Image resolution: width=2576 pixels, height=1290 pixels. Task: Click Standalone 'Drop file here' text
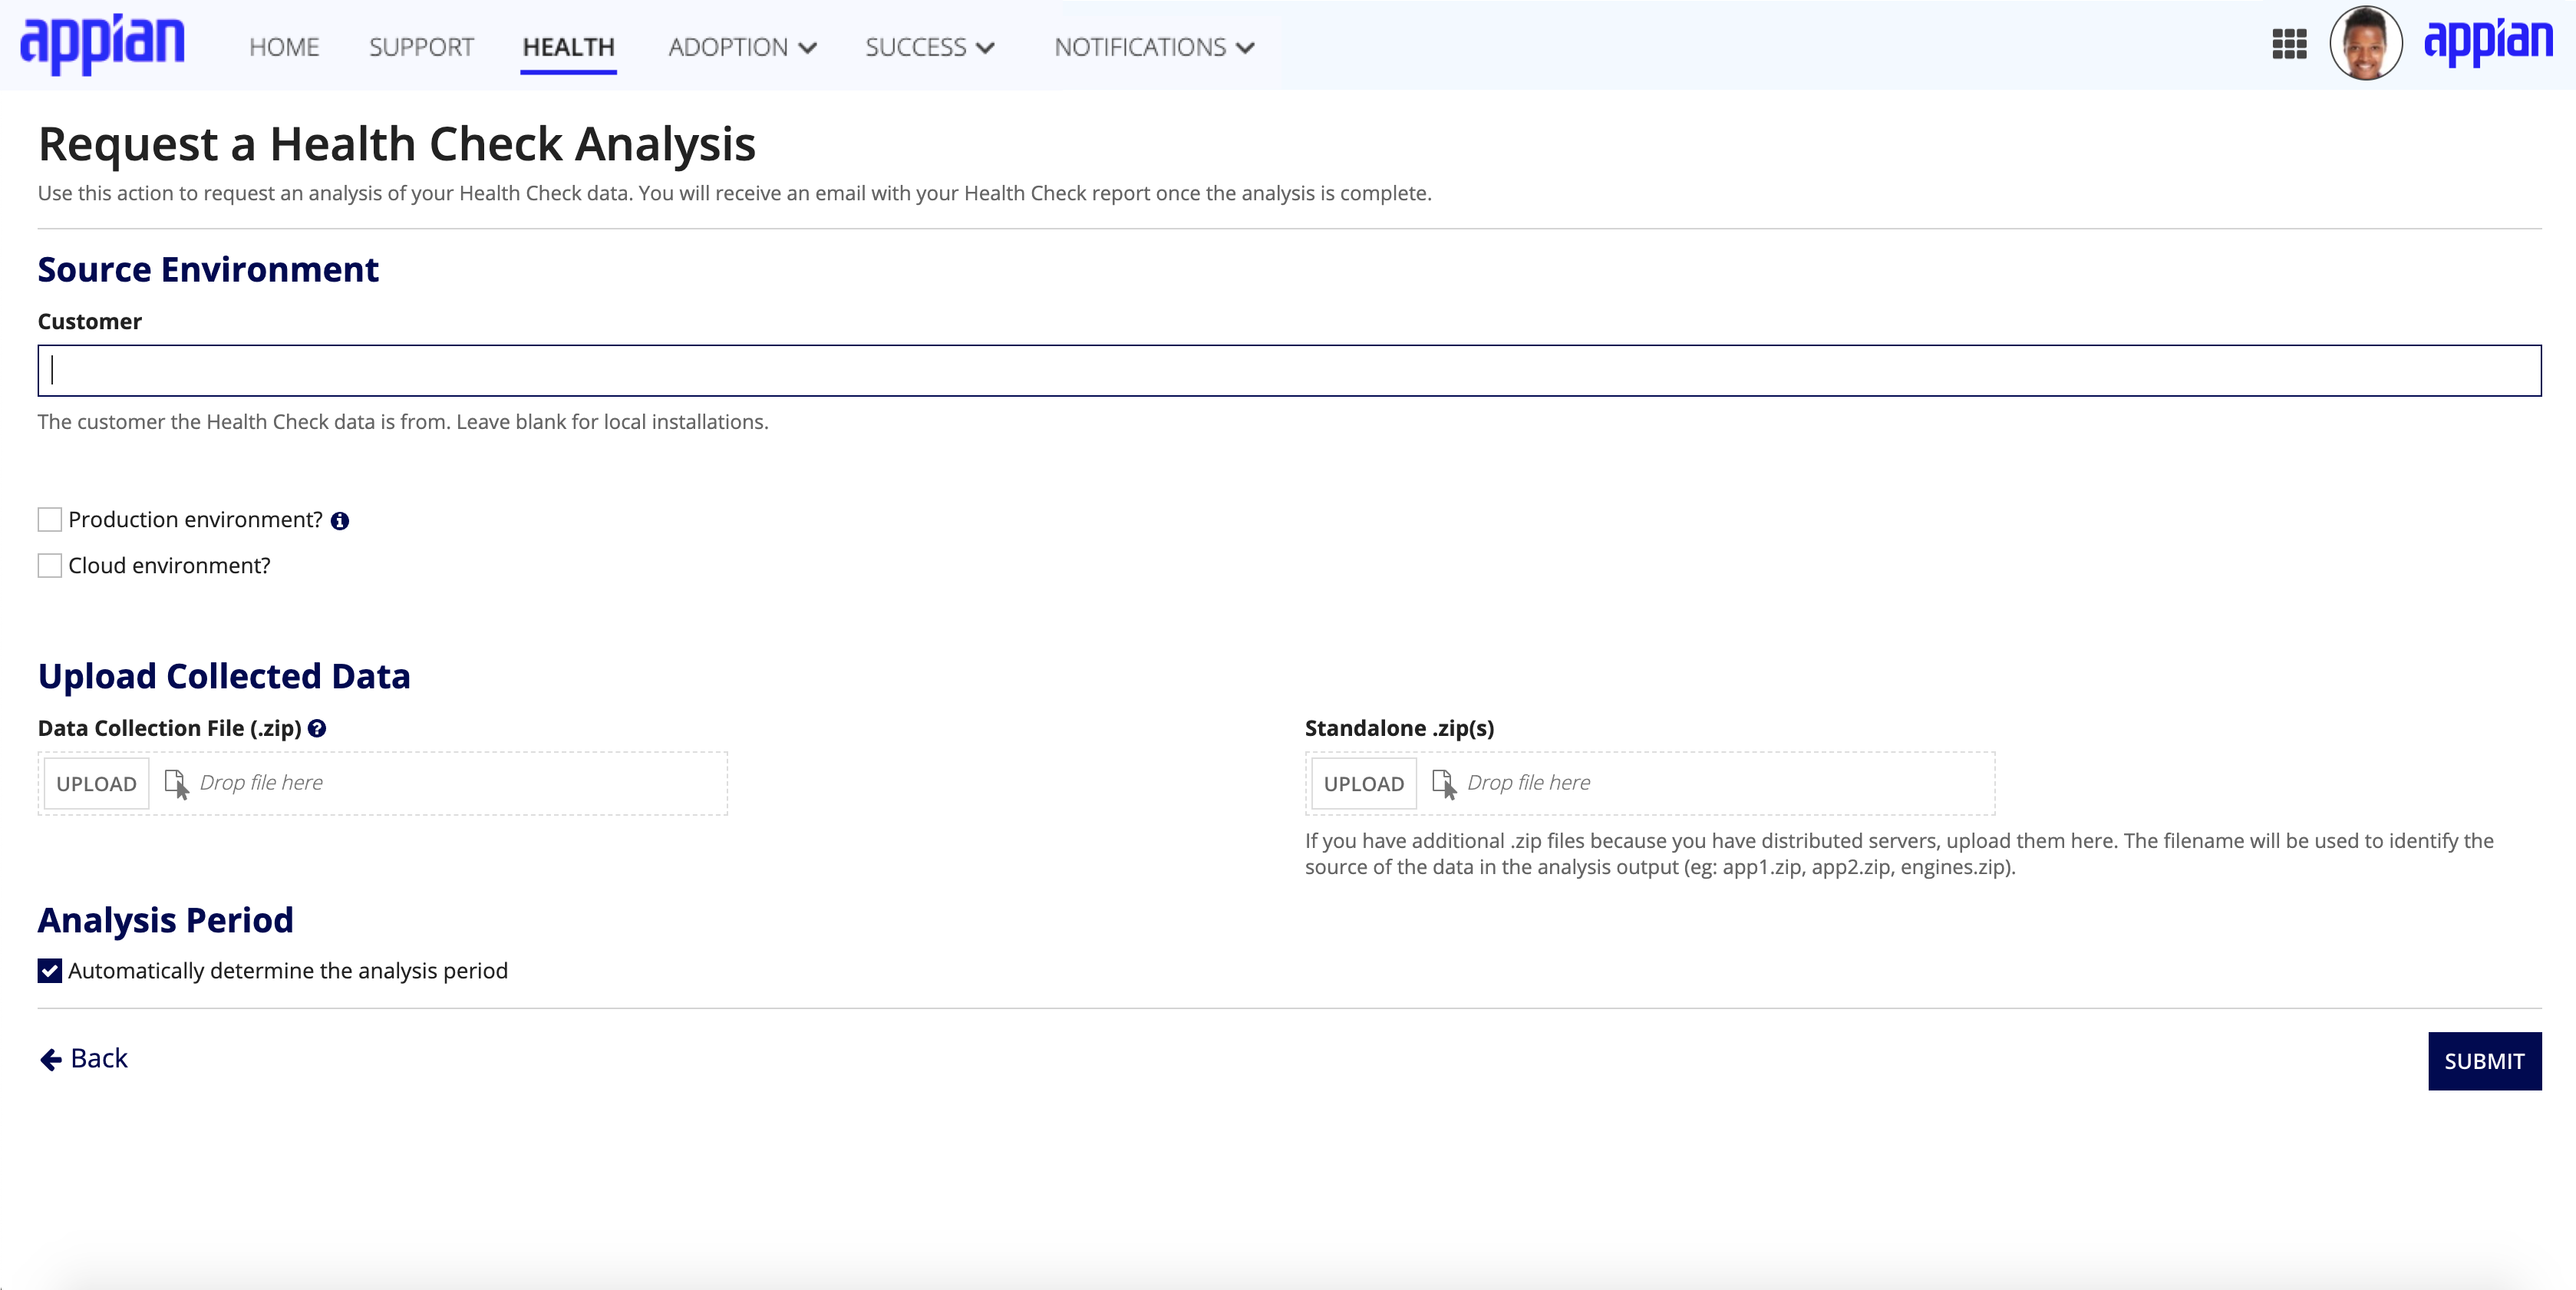click(1528, 783)
